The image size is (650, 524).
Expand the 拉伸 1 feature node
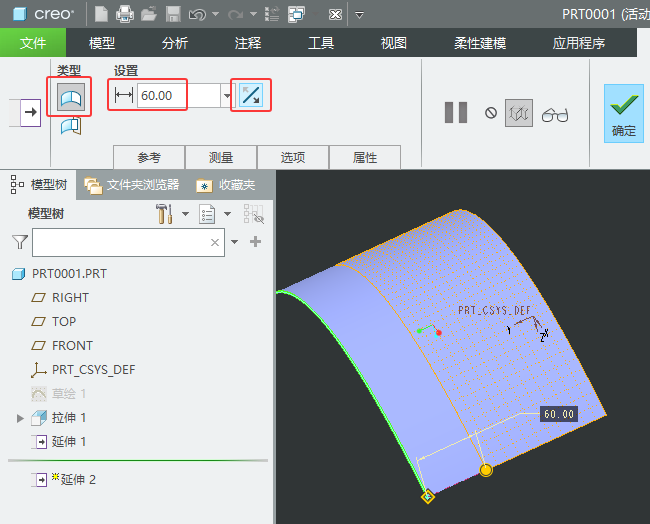(x=20, y=418)
